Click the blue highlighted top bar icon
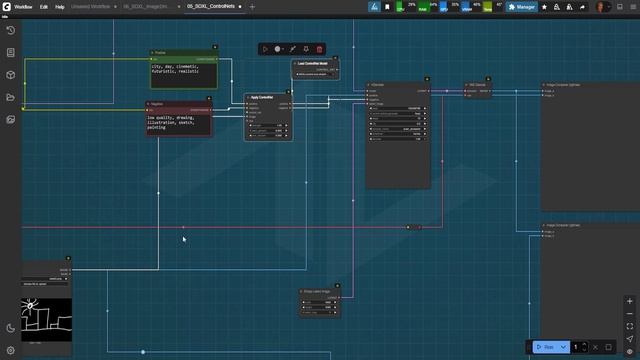The width and height of the screenshot is (640, 360). coord(374,7)
